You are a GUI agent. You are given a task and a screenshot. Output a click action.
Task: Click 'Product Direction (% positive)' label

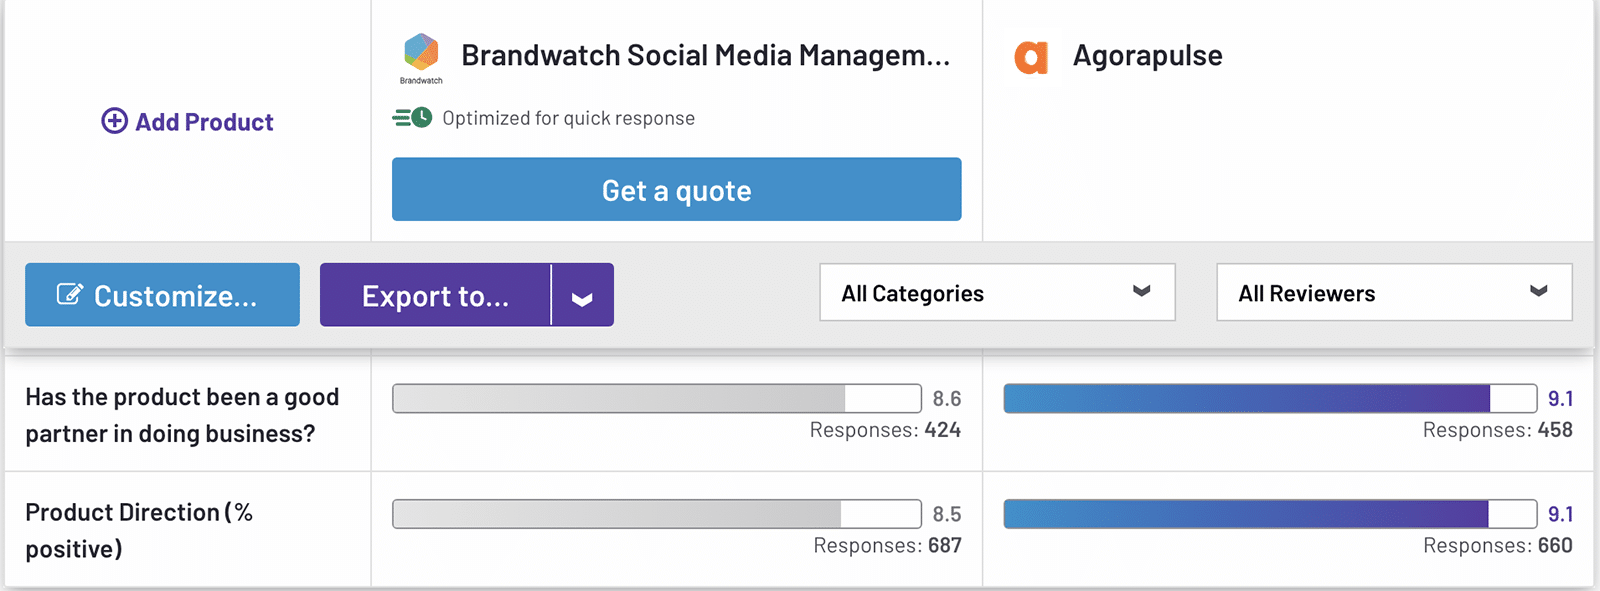[x=139, y=530]
